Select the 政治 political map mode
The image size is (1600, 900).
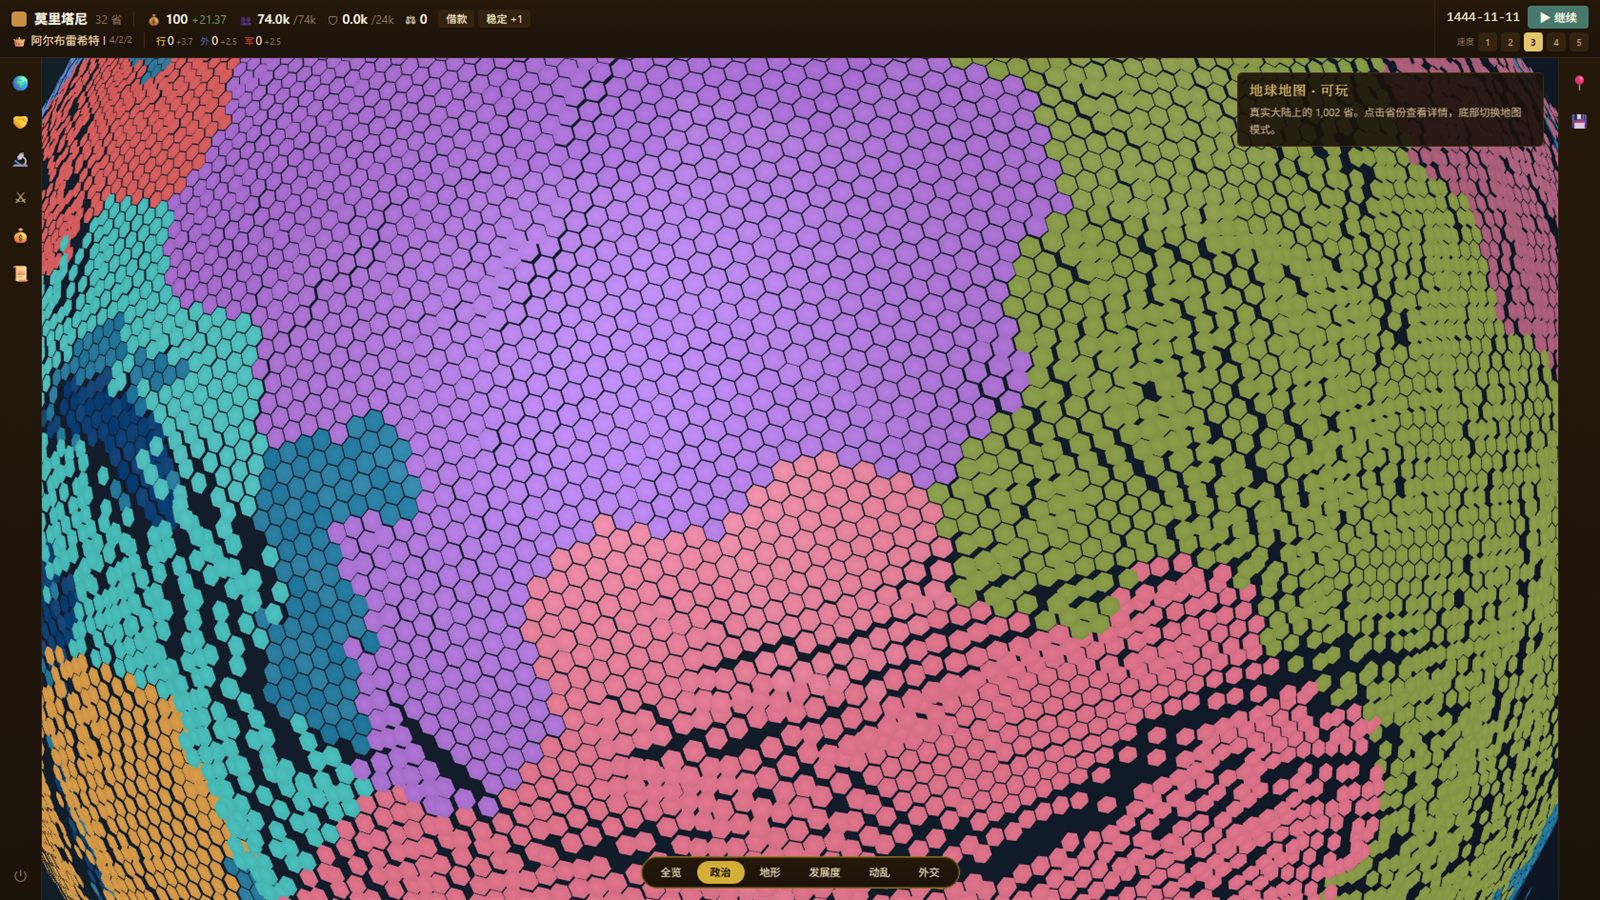click(x=720, y=872)
